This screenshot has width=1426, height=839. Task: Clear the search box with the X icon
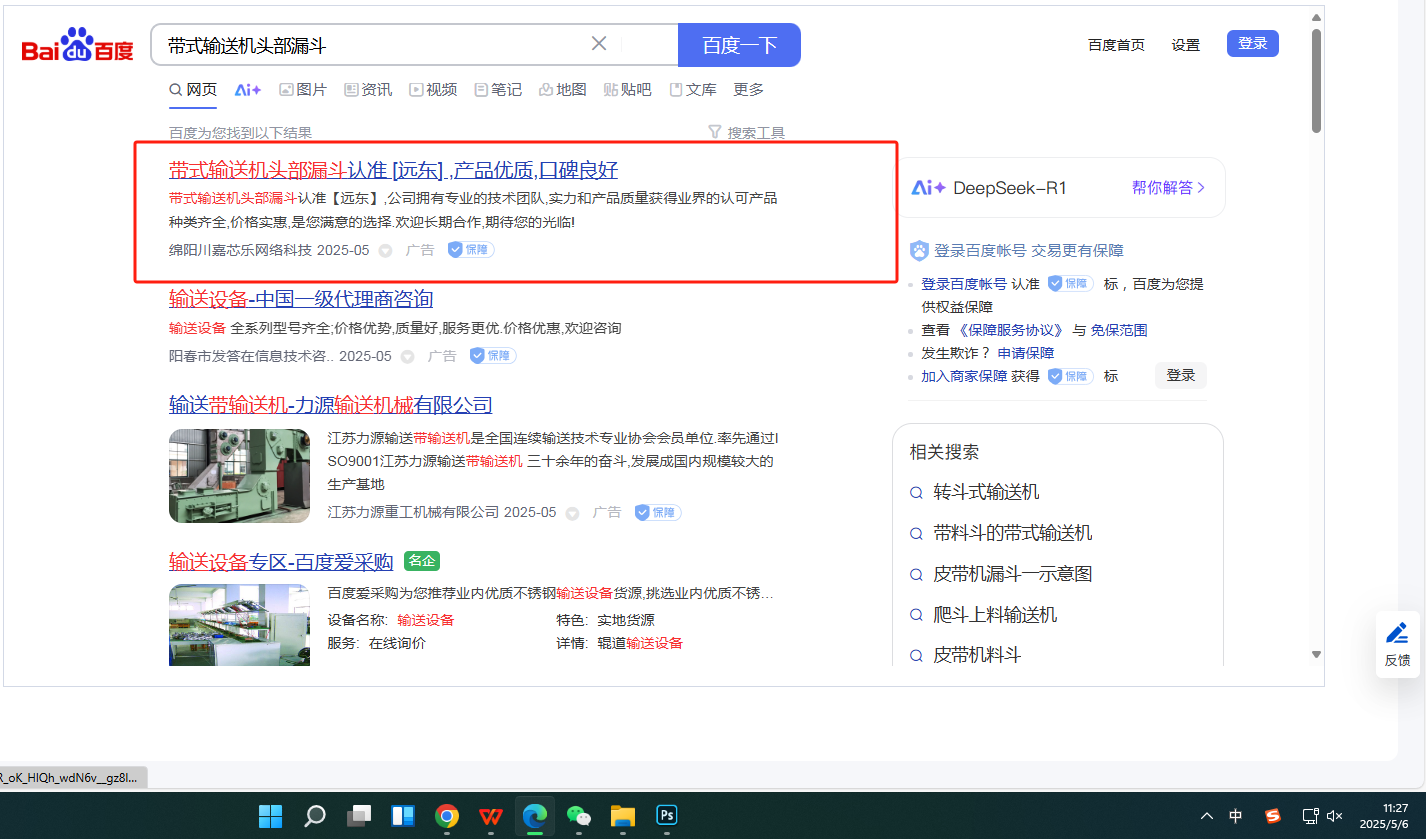click(x=599, y=44)
